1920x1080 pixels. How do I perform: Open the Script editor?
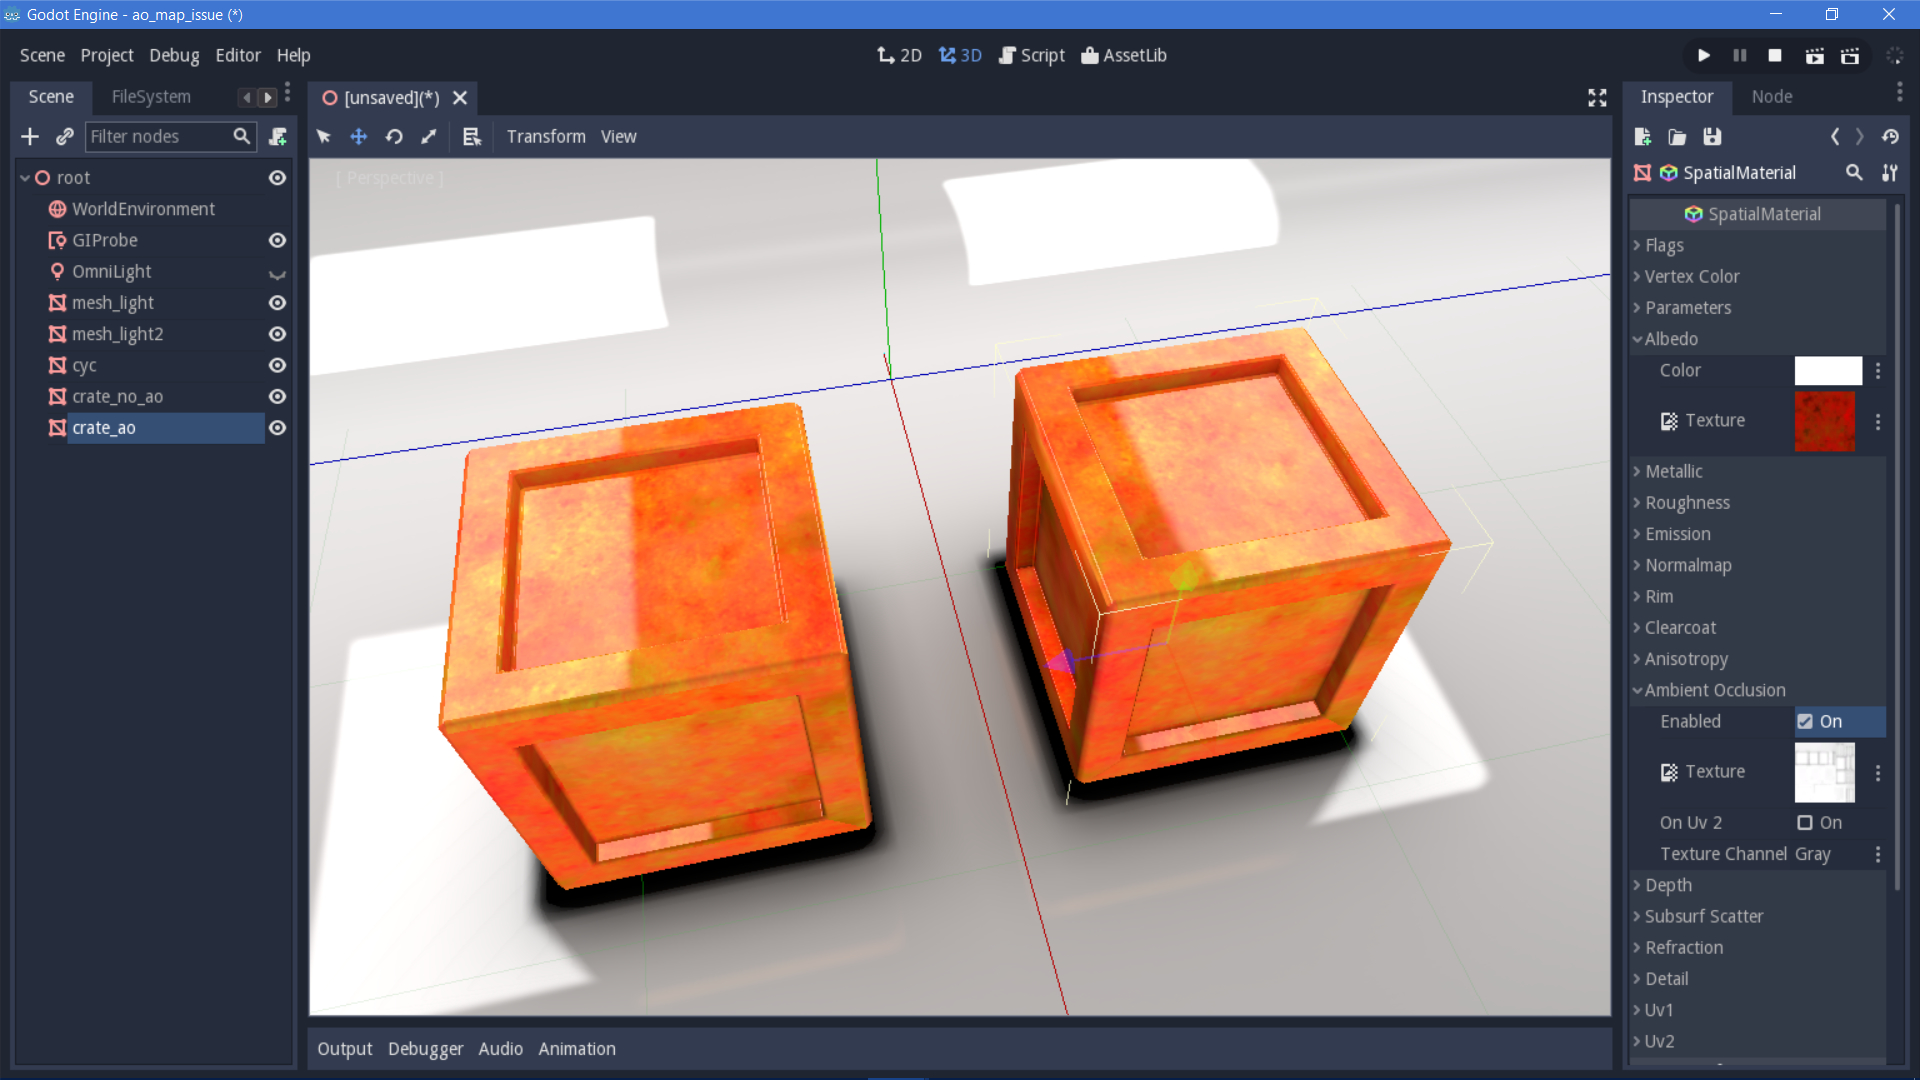click(1031, 55)
